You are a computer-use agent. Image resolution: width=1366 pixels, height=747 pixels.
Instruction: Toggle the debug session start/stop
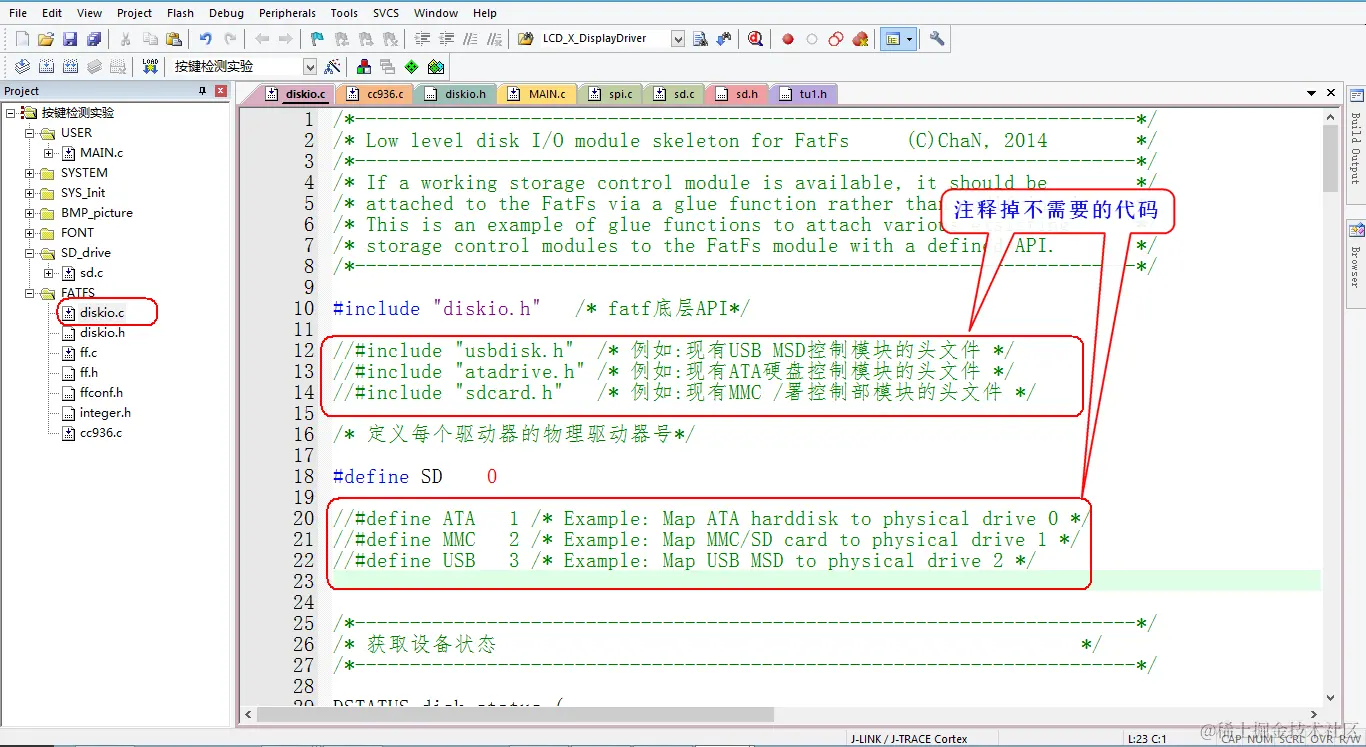[755, 39]
